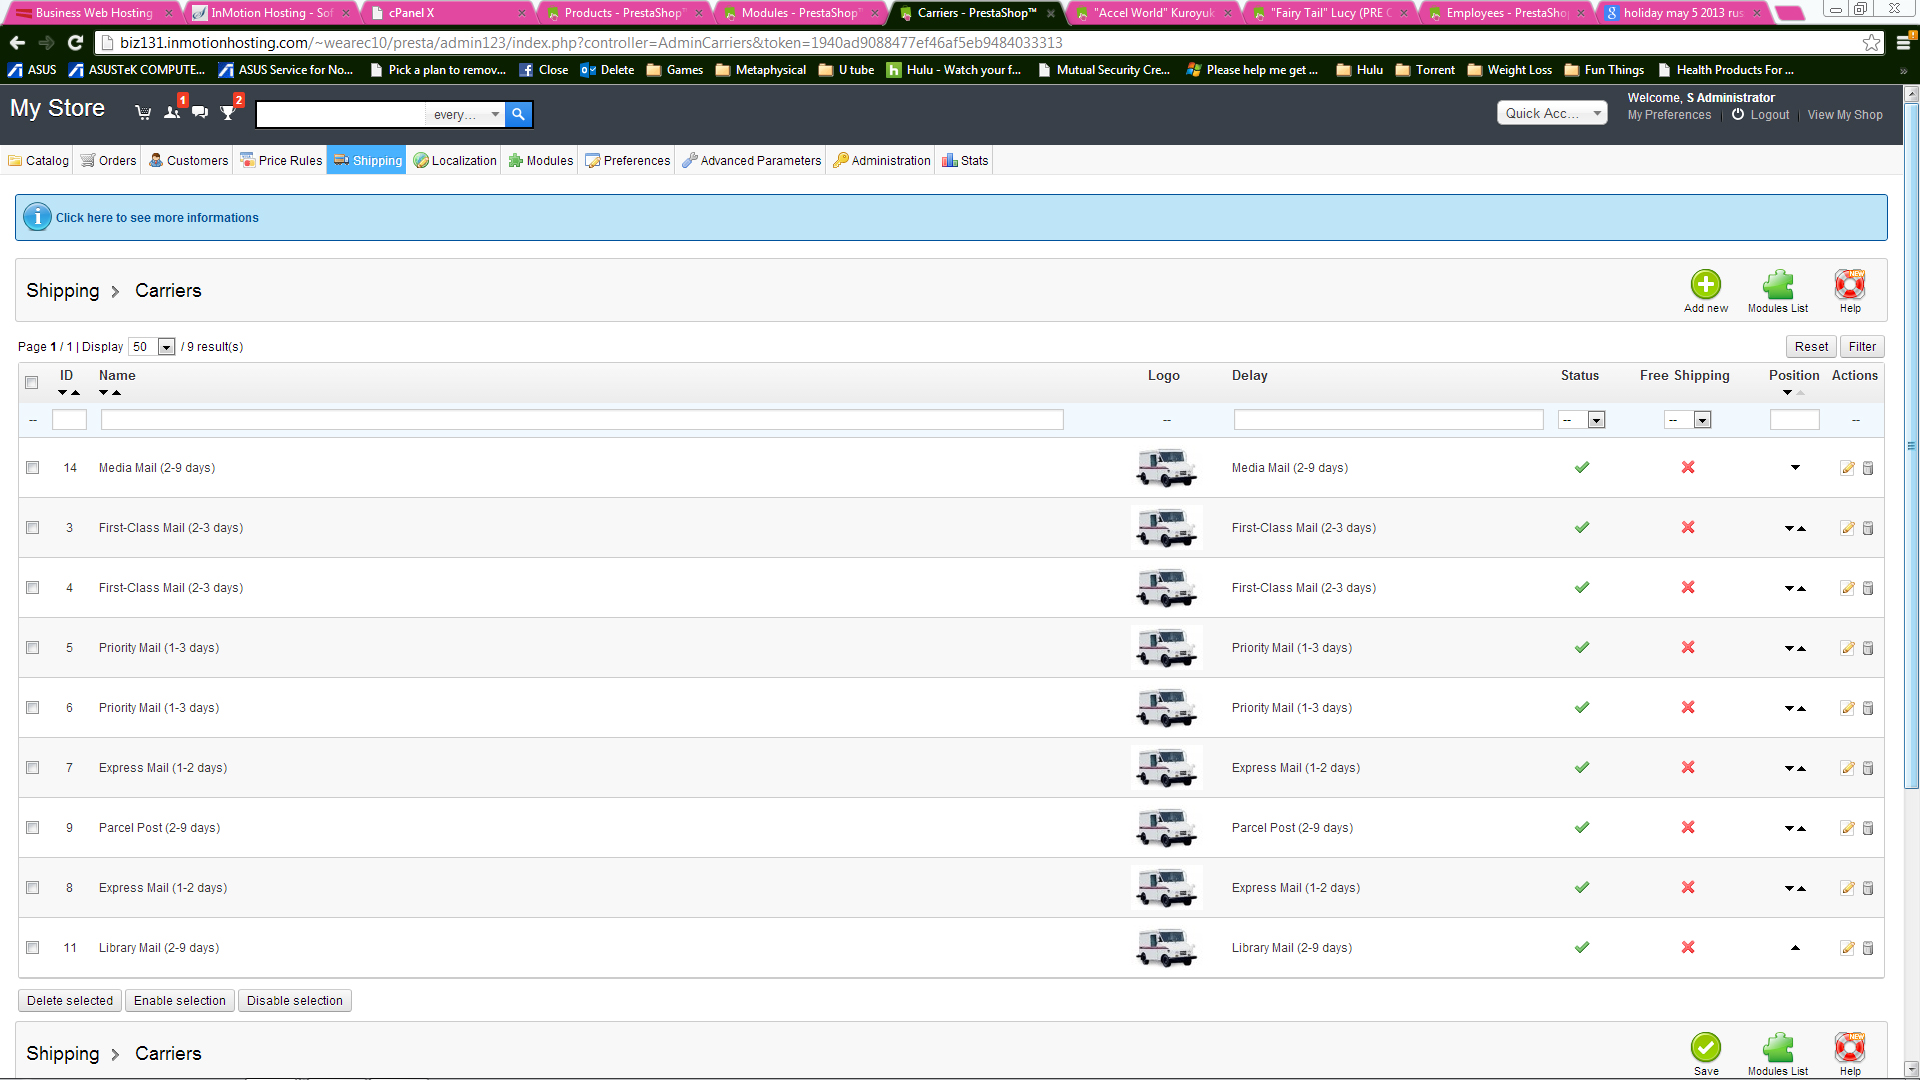Click the green Add new carrier icon
The height and width of the screenshot is (1080, 1920).
tap(1705, 285)
